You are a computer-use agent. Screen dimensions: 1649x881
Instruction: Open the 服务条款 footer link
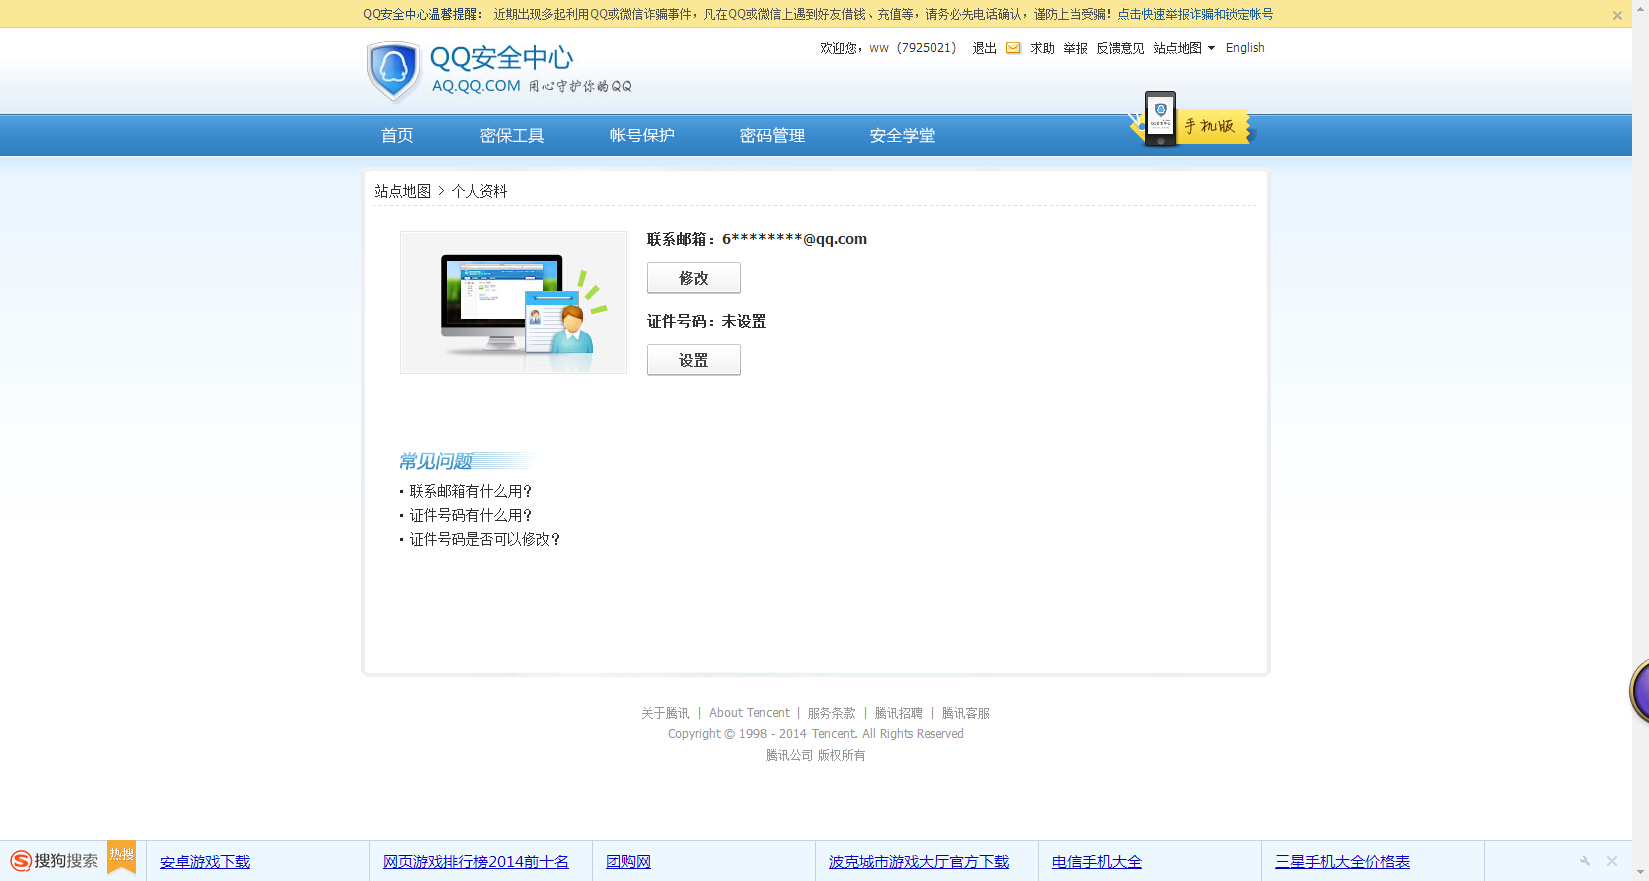(832, 713)
